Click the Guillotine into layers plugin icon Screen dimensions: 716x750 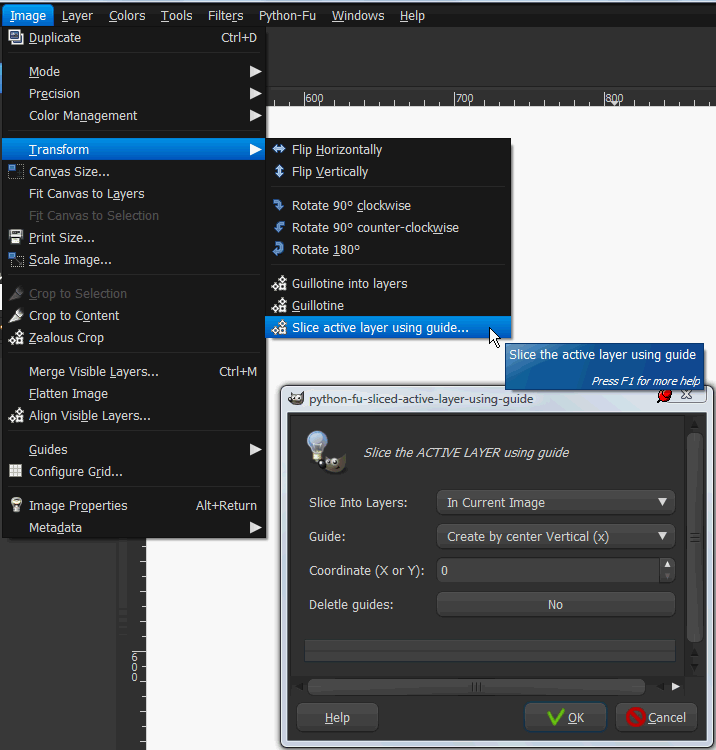[x=279, y=283]
